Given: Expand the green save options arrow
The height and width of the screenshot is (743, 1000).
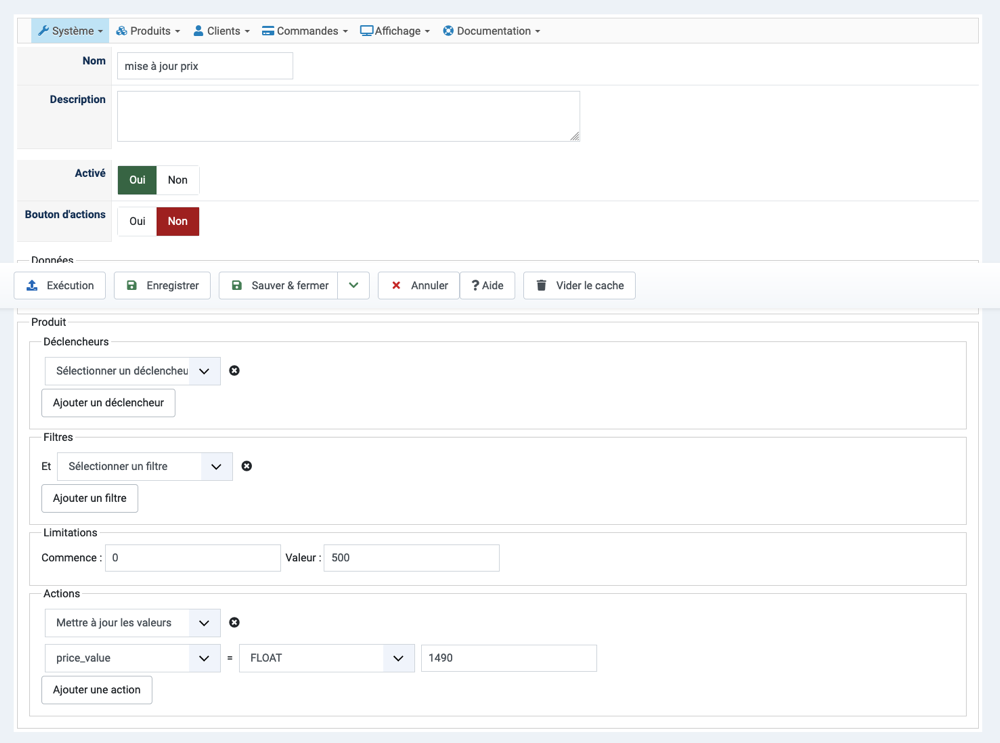Looking at the screenshot, I should click(x=354, y=285).
